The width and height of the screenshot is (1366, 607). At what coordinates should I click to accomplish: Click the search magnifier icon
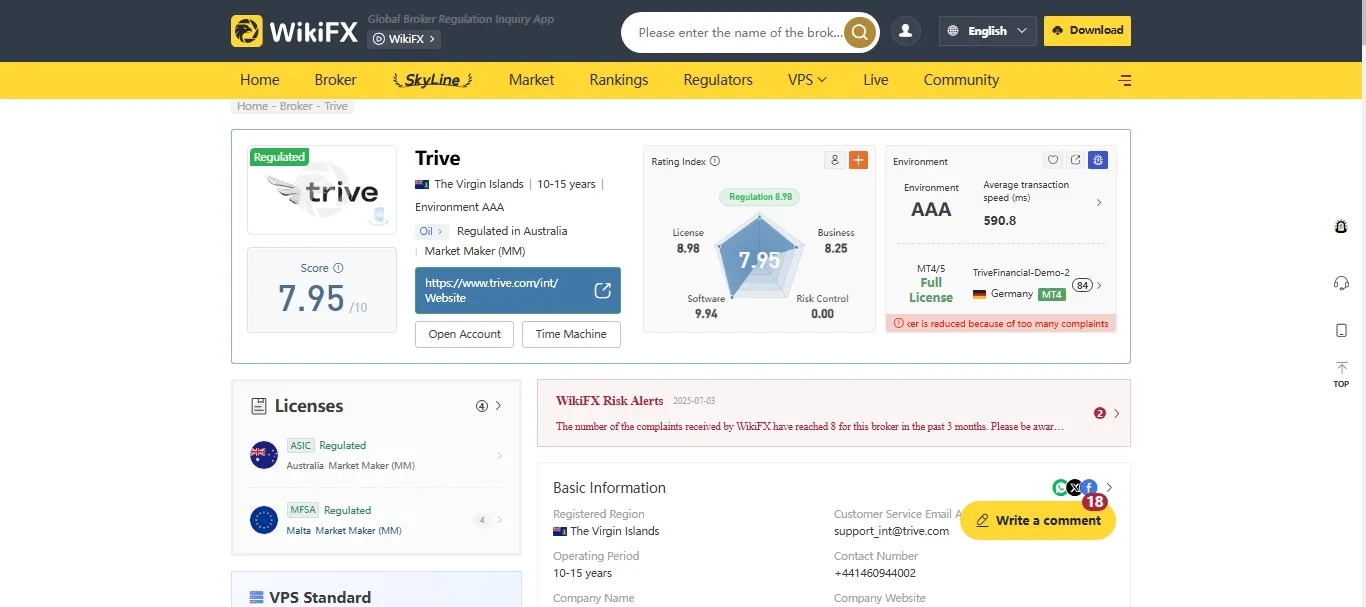[859, 32]
